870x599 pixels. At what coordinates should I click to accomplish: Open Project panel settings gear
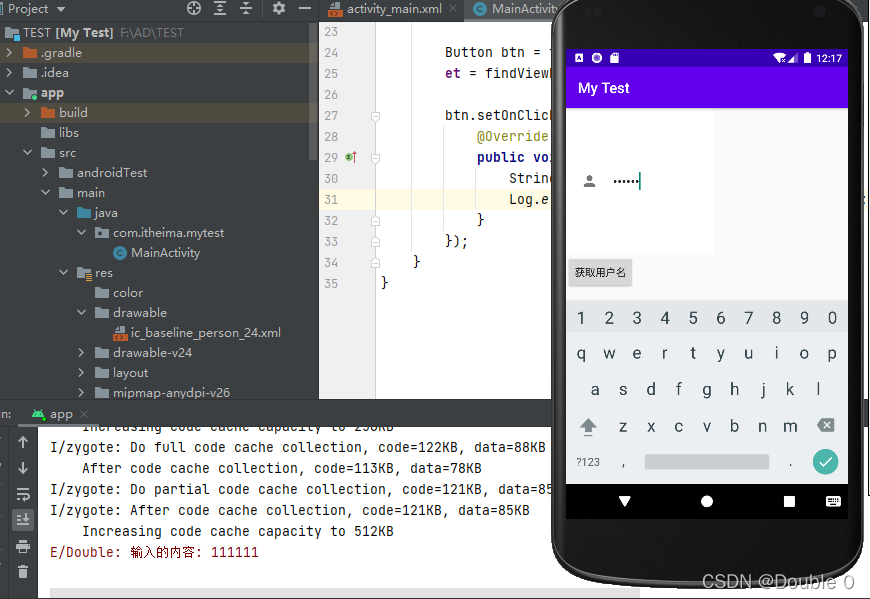(279, 8)
